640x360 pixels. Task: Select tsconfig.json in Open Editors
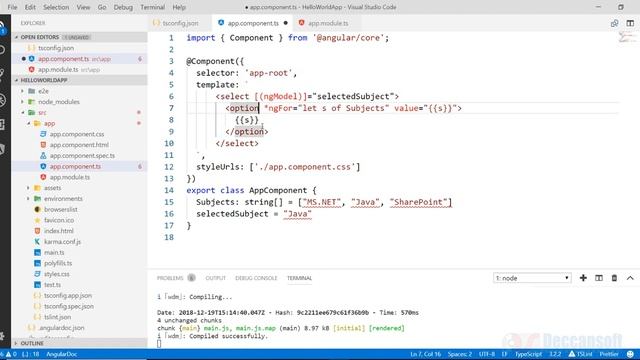point(56,48)
